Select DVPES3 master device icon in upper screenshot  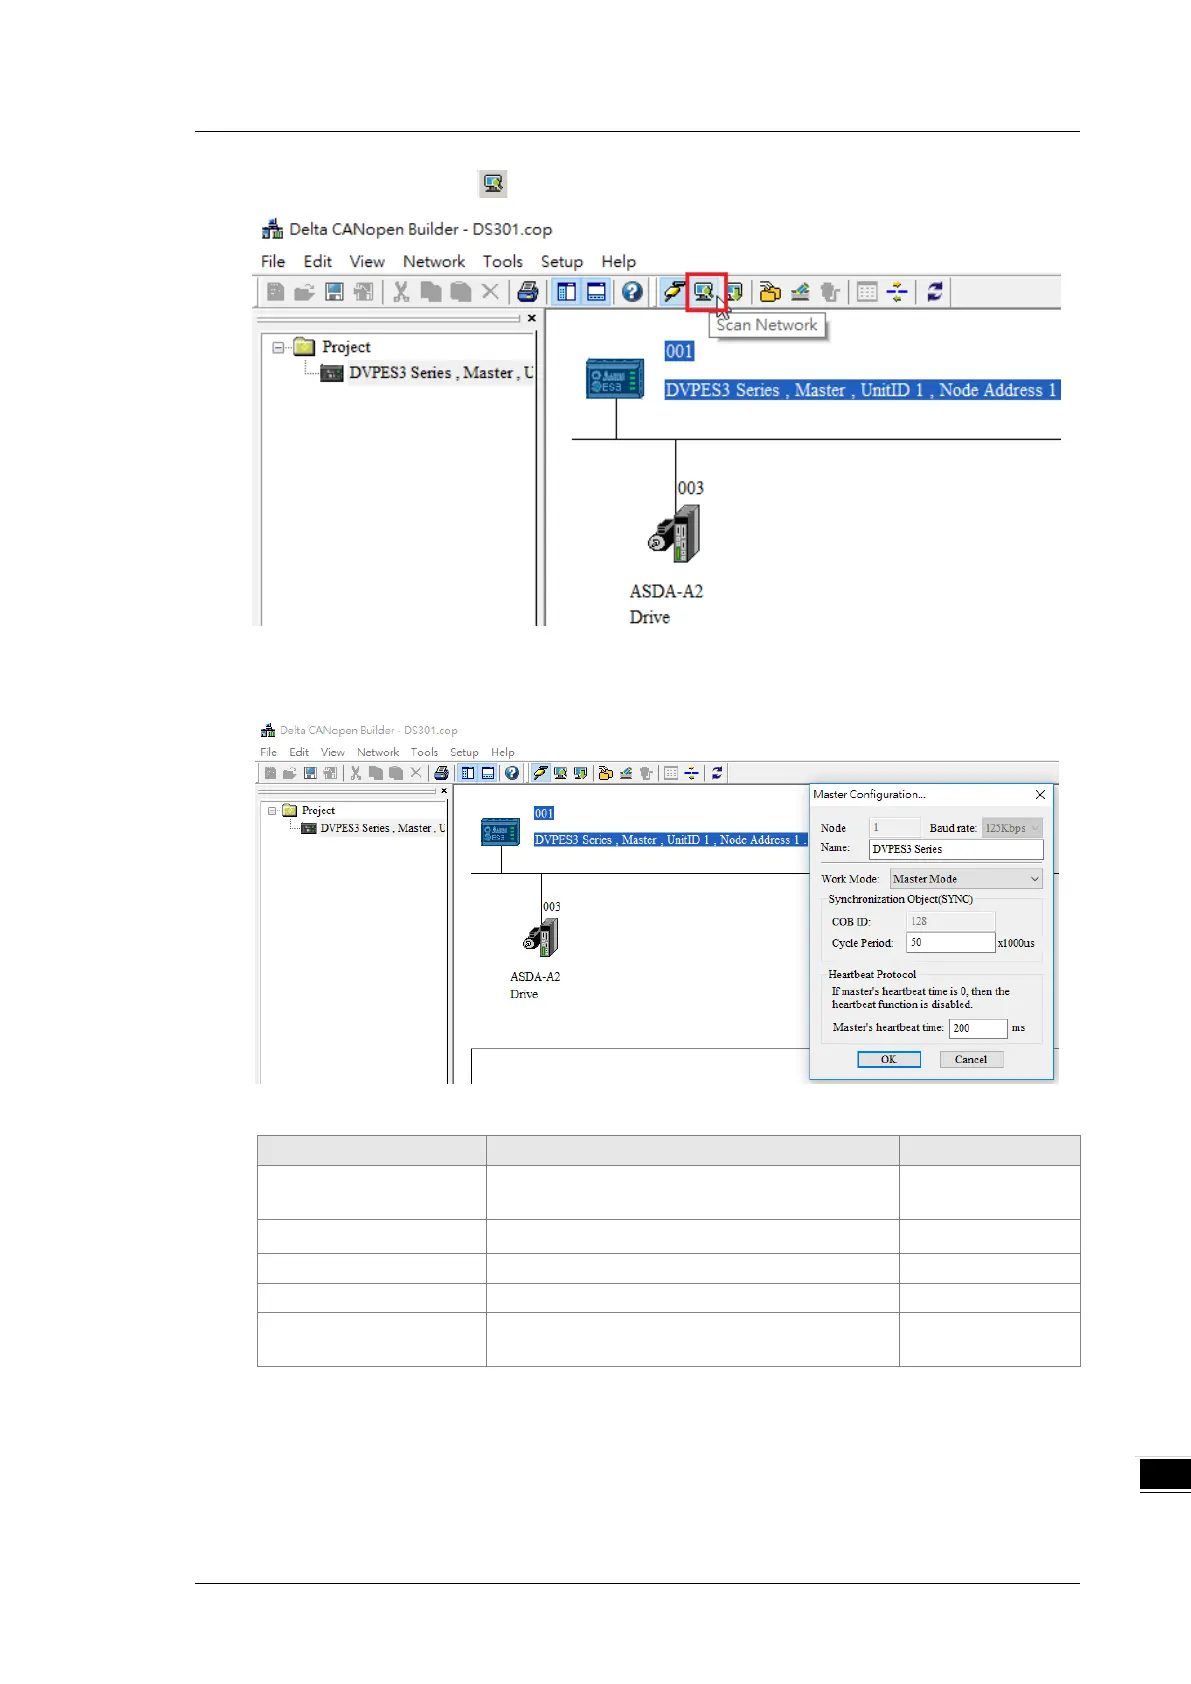pos(614,379)
